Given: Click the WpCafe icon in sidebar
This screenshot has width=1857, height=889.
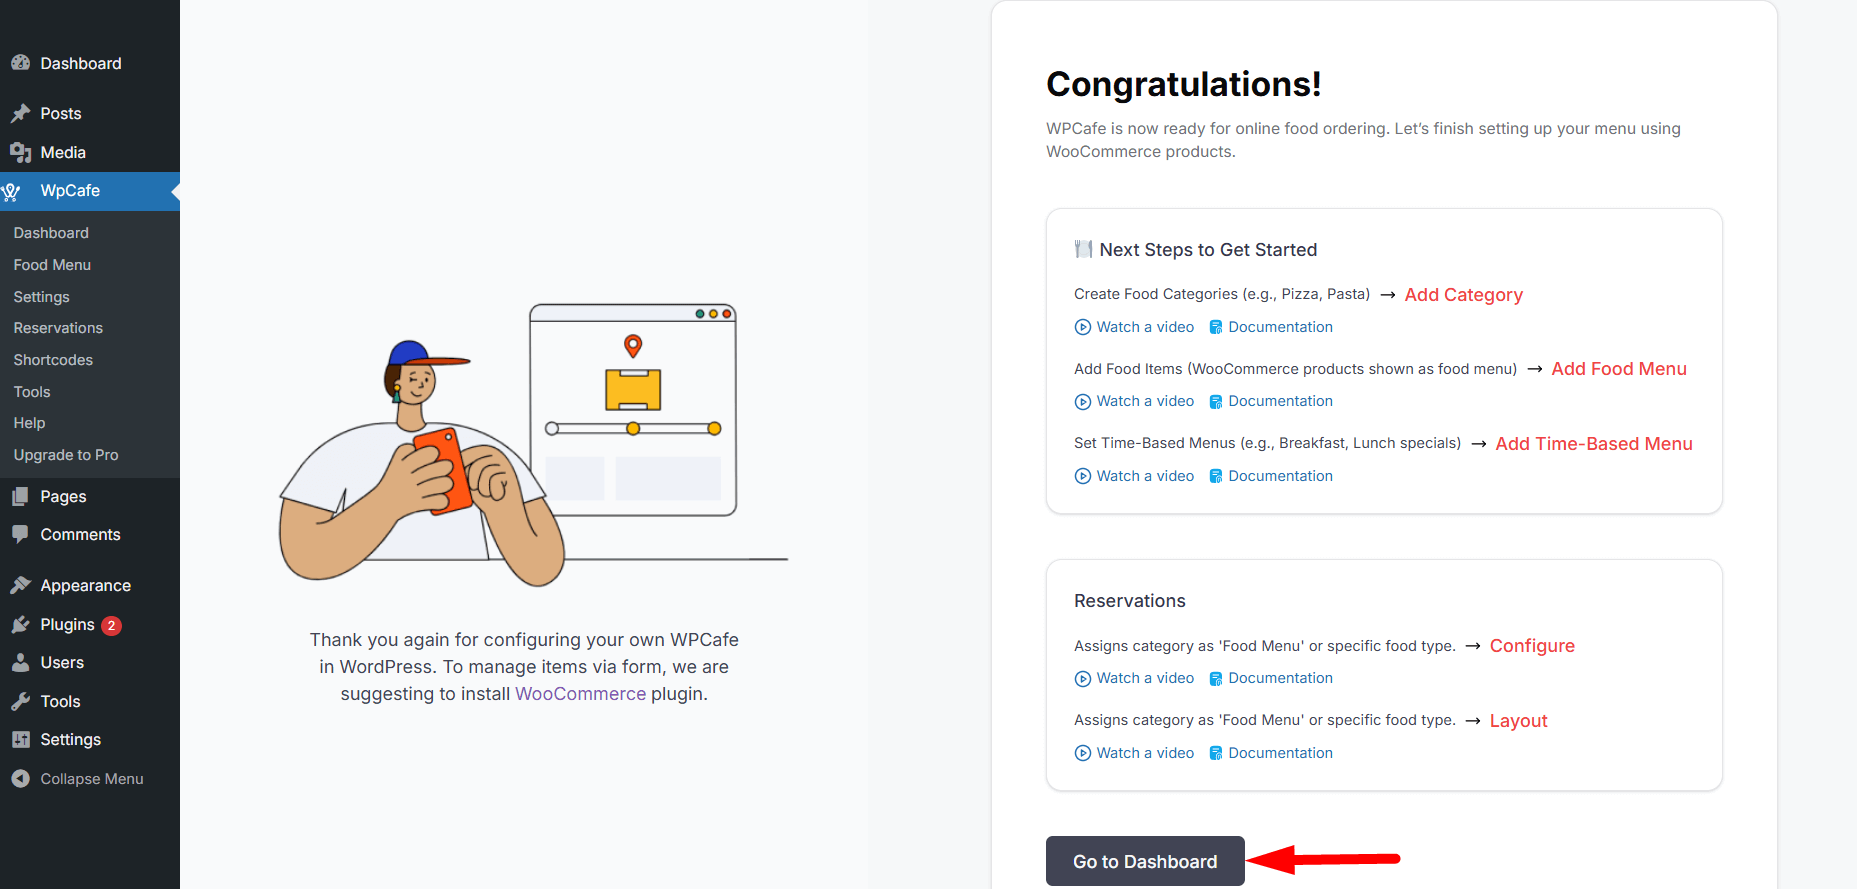Looking at the screenshot, I should coord(12,191).
